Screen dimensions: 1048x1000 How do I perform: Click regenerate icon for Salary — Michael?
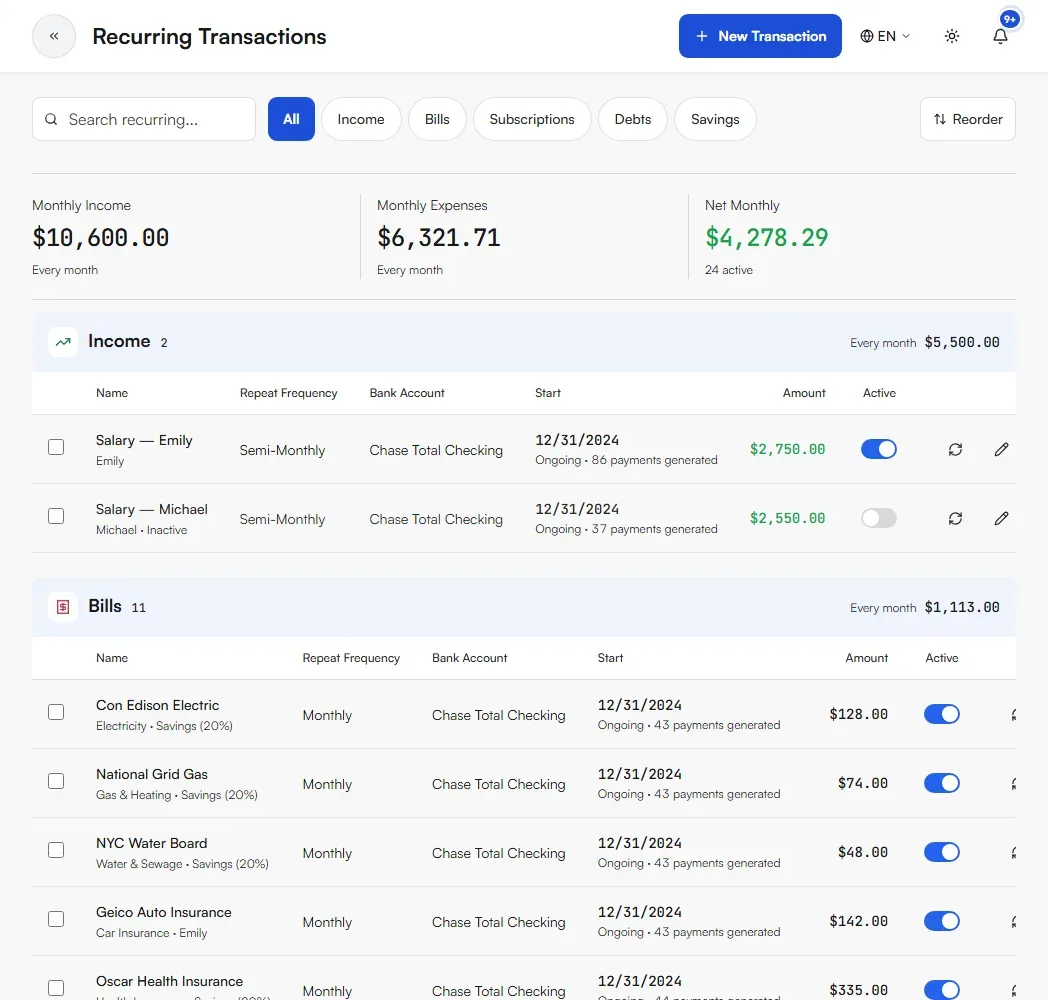[x=955, y=518]
